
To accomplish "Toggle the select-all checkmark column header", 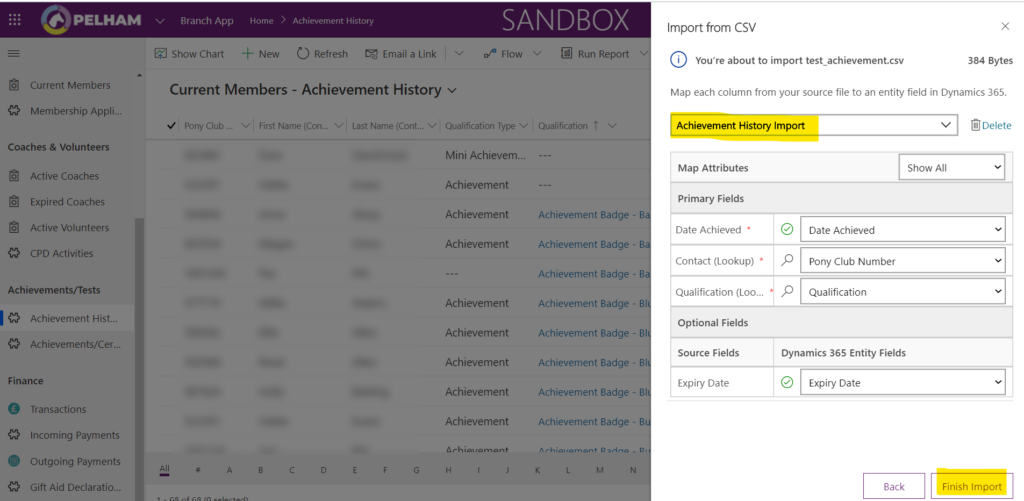I will coord(170,126).
